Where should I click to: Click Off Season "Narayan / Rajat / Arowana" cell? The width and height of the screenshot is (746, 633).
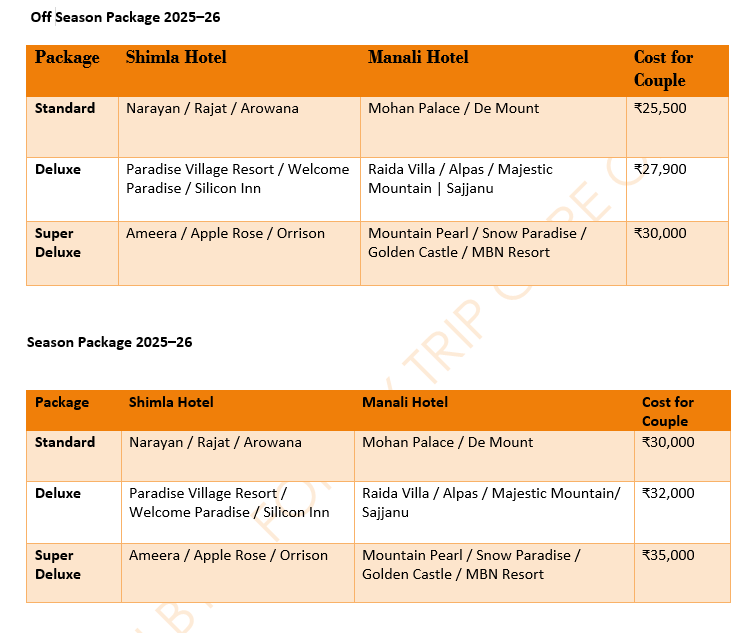tap(212, 108)
